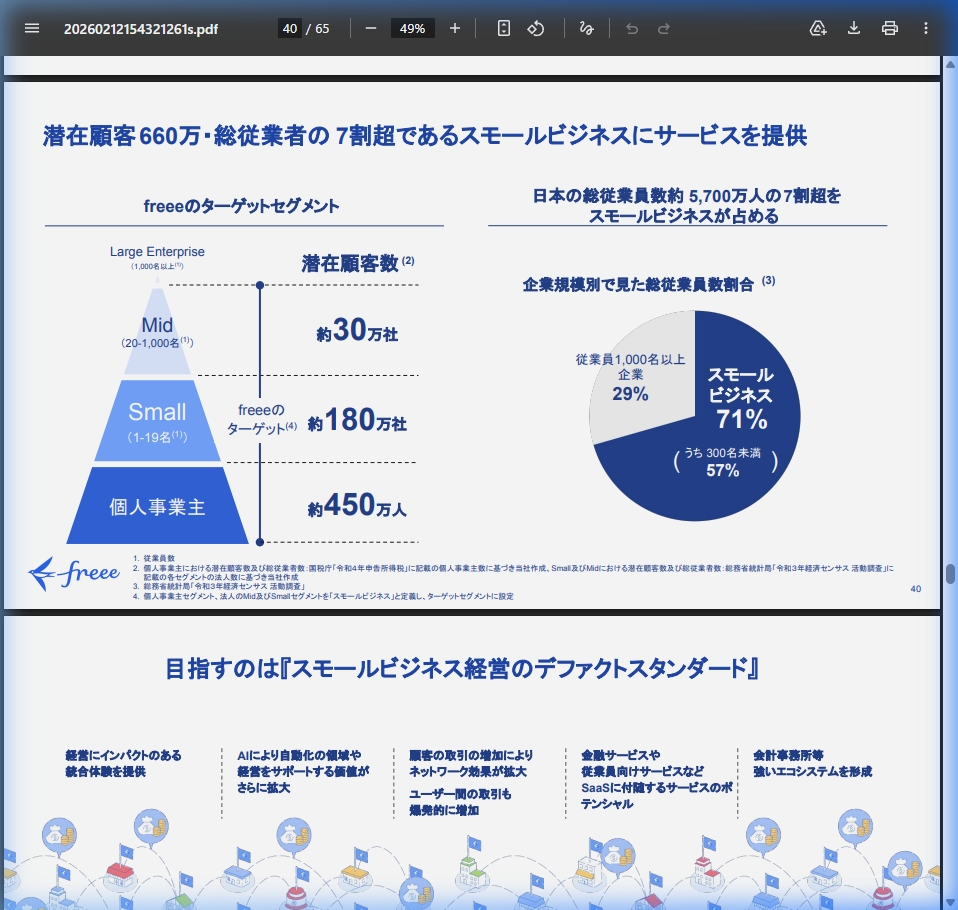Click the '潜在顧客数' label
This screenshot has width=958, height=910.
pos(350,263)
